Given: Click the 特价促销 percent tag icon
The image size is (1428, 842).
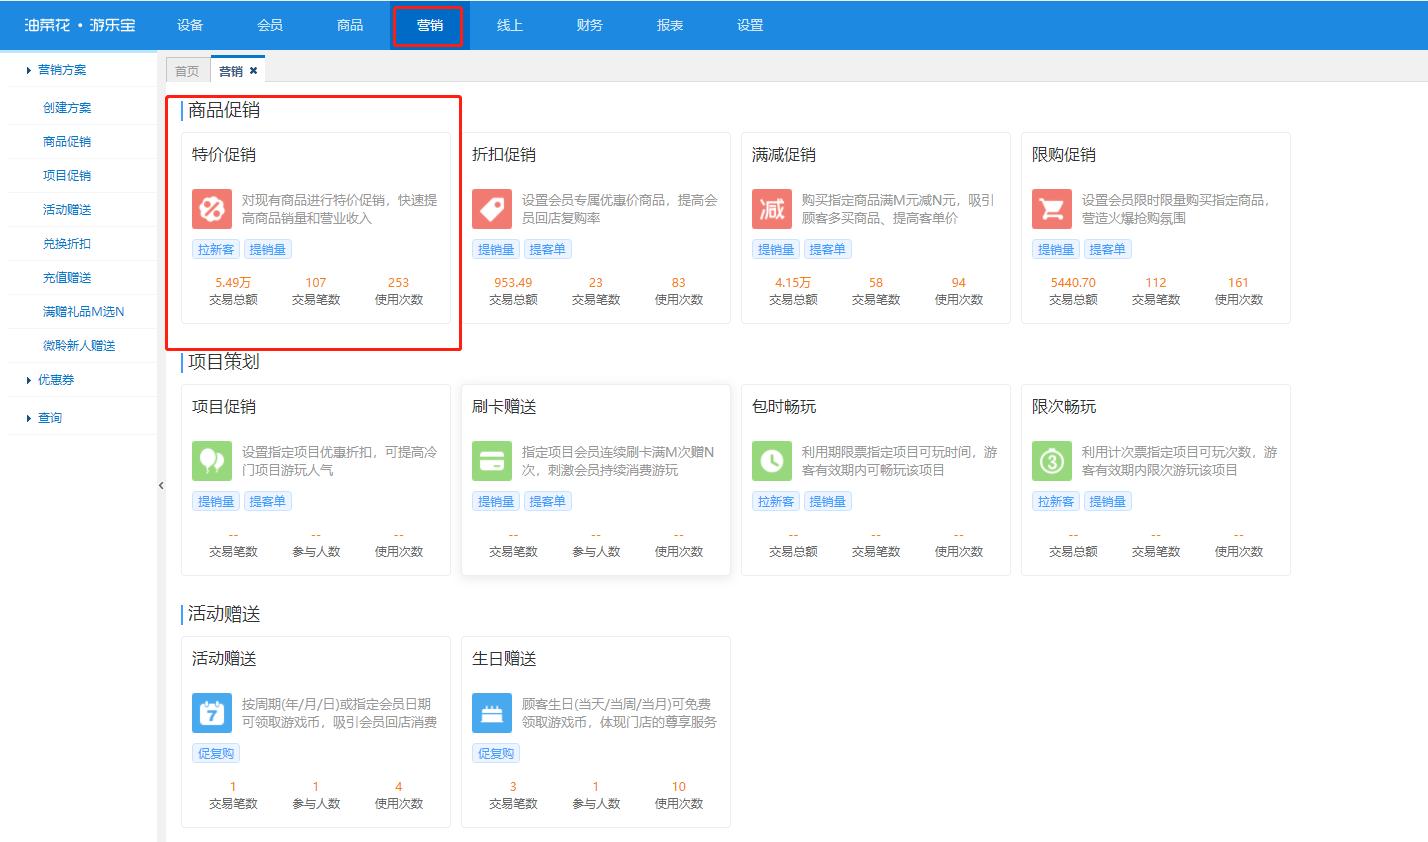Looking at the screenshot, I should click(x=211, y=209).
